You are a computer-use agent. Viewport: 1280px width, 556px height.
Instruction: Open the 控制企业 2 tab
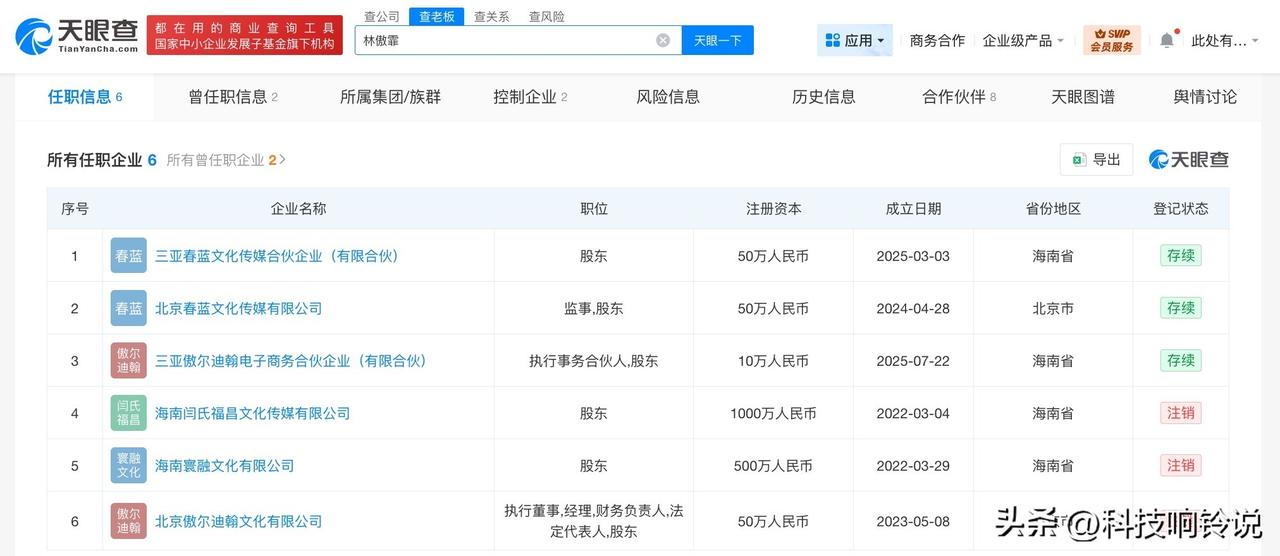[530, 97]
